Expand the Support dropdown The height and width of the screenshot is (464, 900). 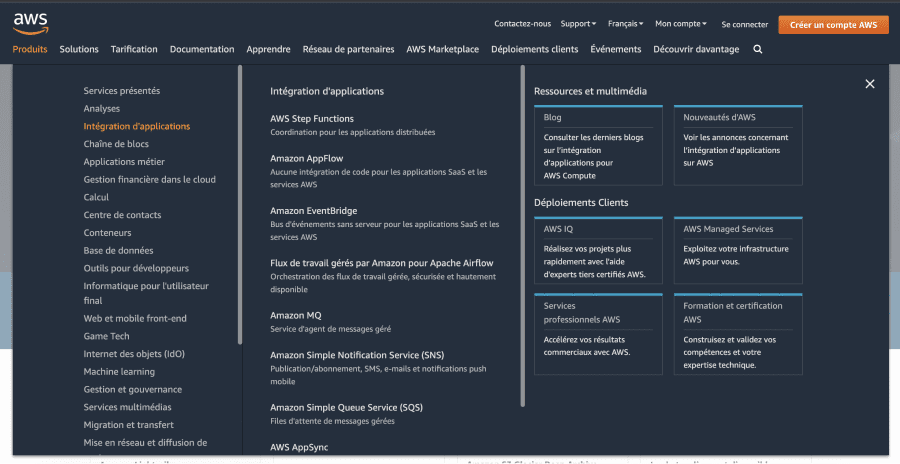(x=578, y=24)
